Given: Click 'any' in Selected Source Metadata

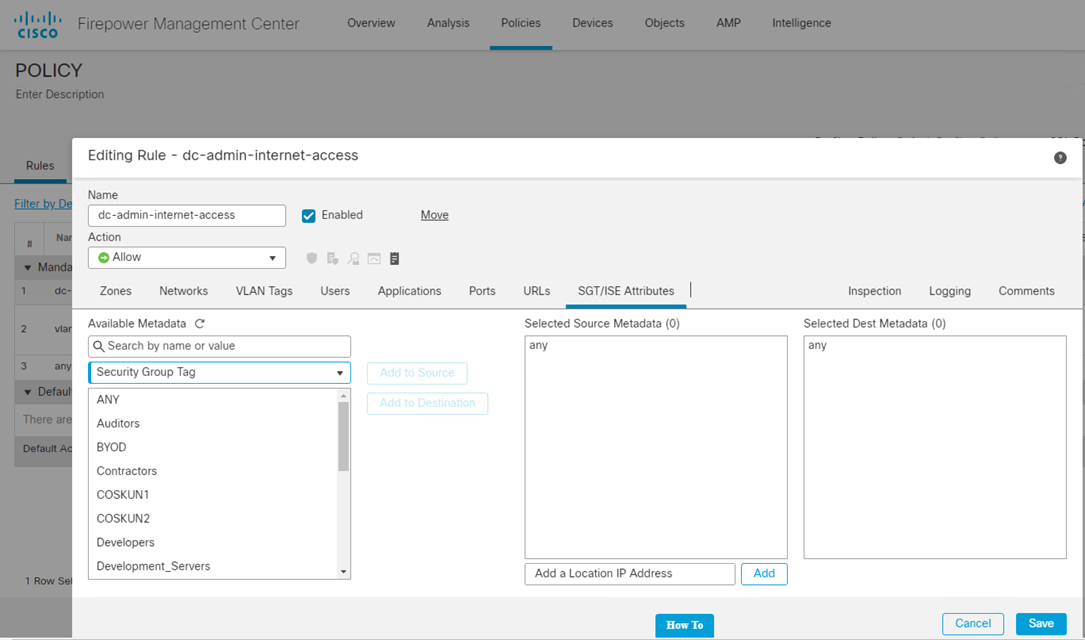Looking at the screenshot, I should pos(538,345).
